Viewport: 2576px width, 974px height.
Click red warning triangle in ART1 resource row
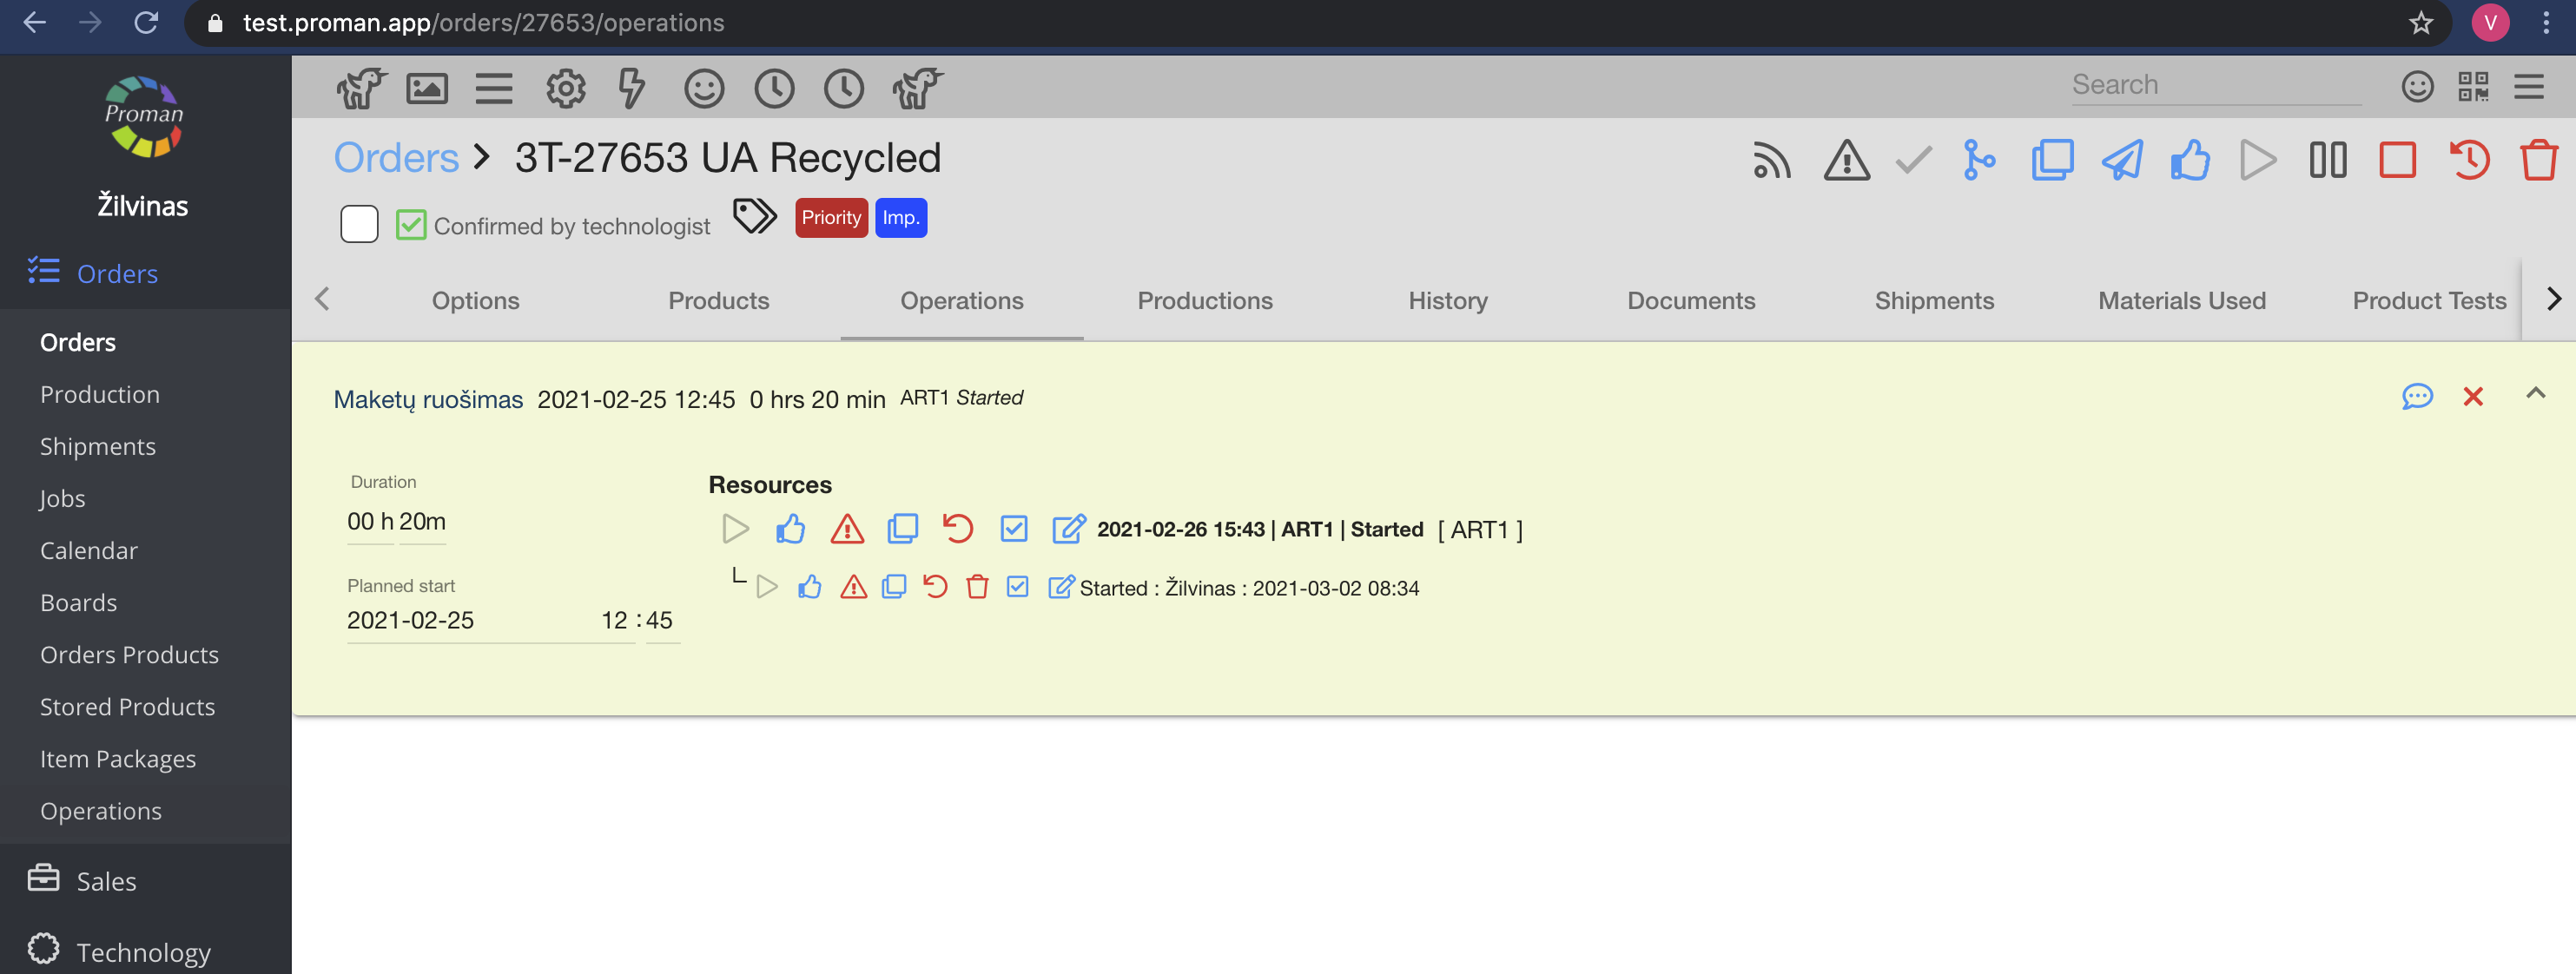pos(846,529)
